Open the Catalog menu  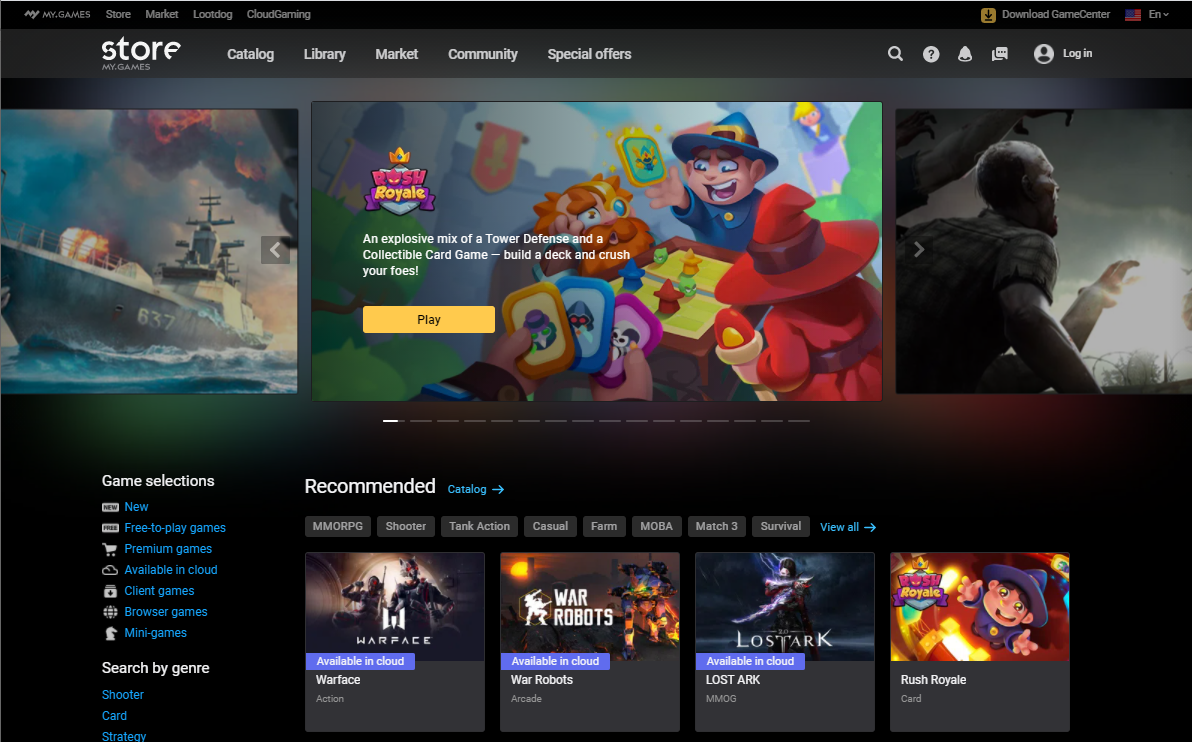point(250,54)
